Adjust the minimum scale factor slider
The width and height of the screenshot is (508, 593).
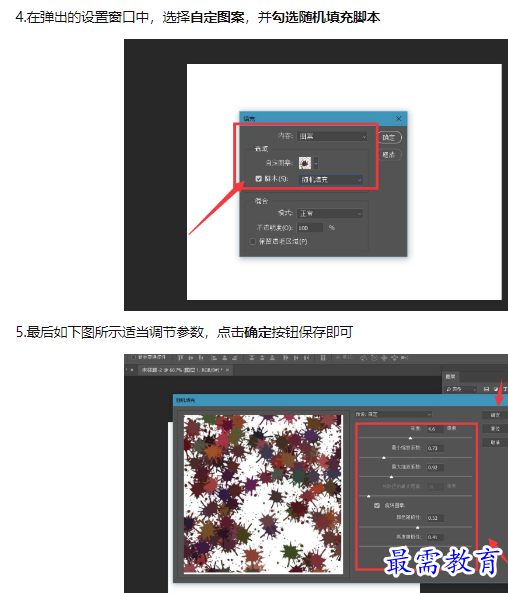point(384,458)
